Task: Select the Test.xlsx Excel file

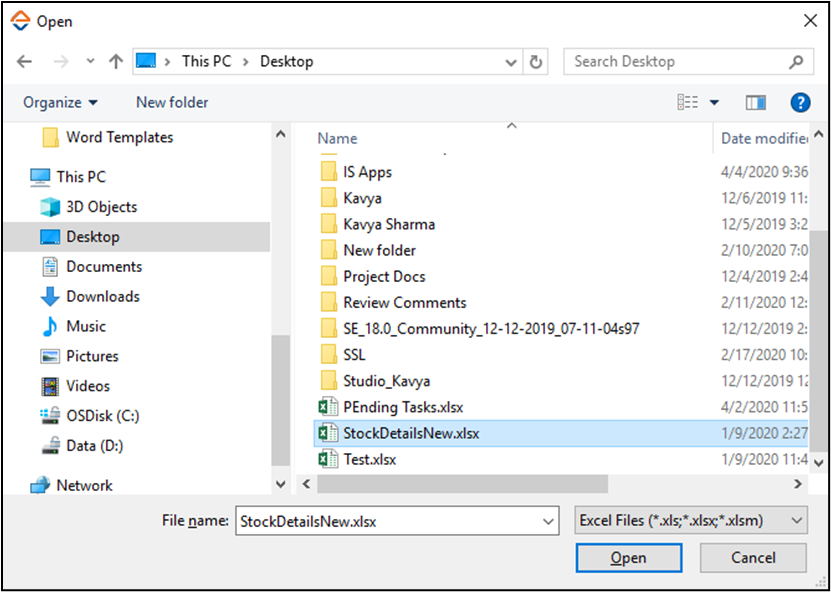Action: [x=369, y=459]
